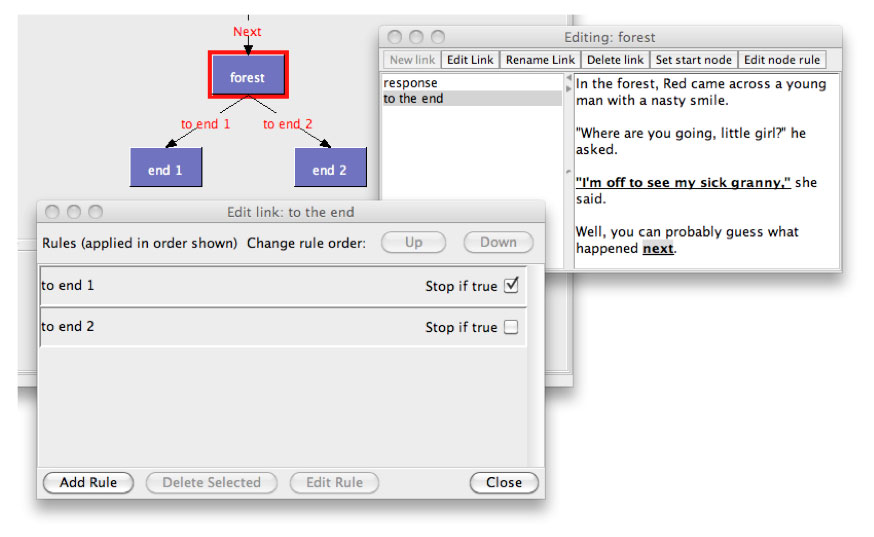Open Edit node rule
This screenshot has width=874, height=537.
(x=781, y=60)
